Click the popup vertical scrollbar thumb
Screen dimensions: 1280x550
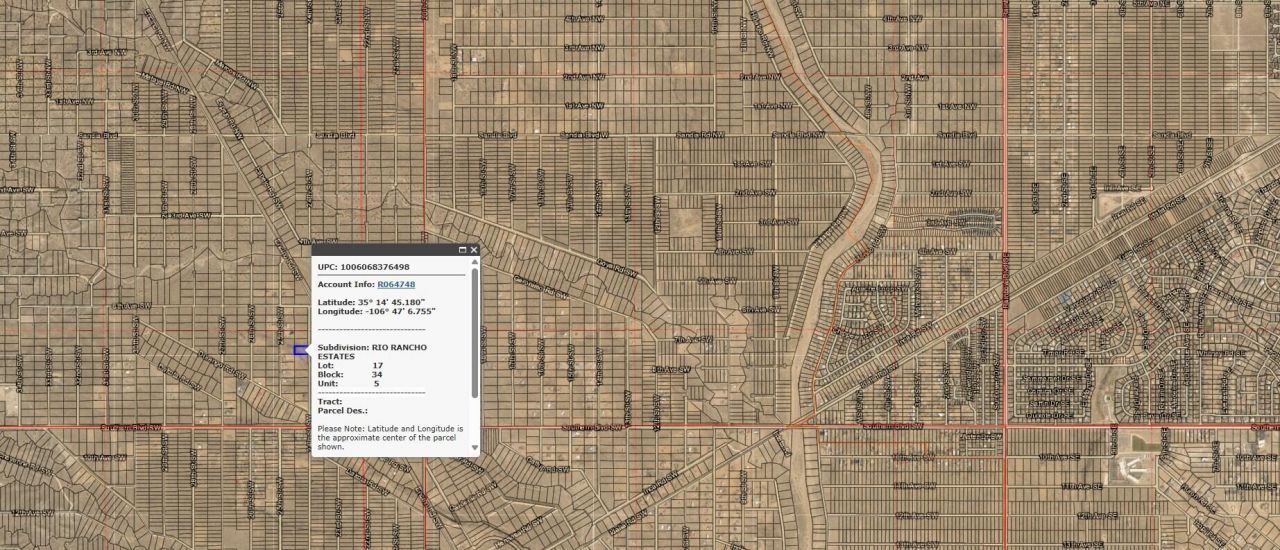474,330
